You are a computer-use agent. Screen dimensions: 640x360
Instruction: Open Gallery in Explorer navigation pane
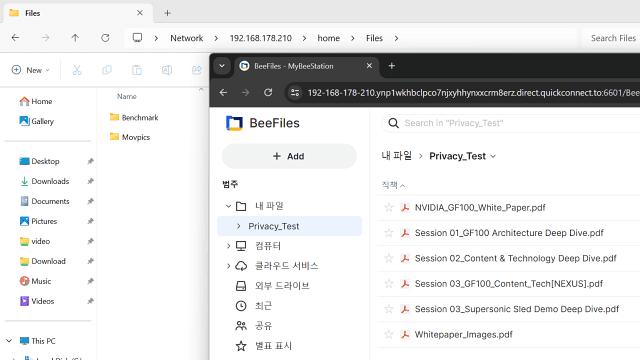pyautogui.click(x=37, y=121)
